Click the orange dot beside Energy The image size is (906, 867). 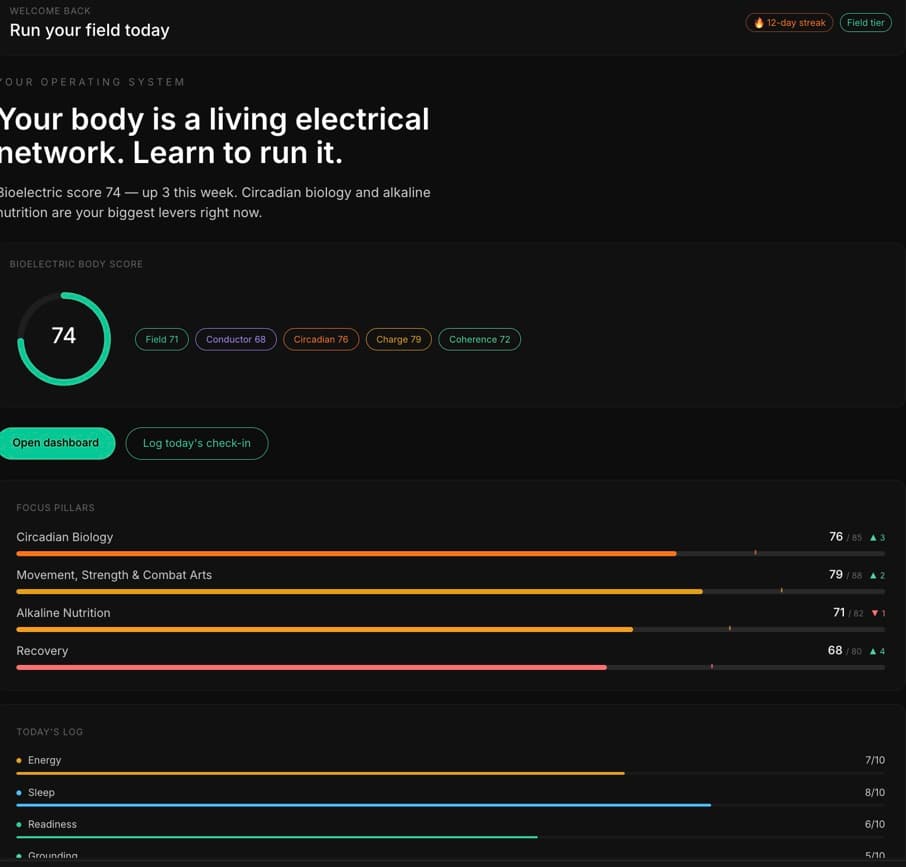(19, 760)
